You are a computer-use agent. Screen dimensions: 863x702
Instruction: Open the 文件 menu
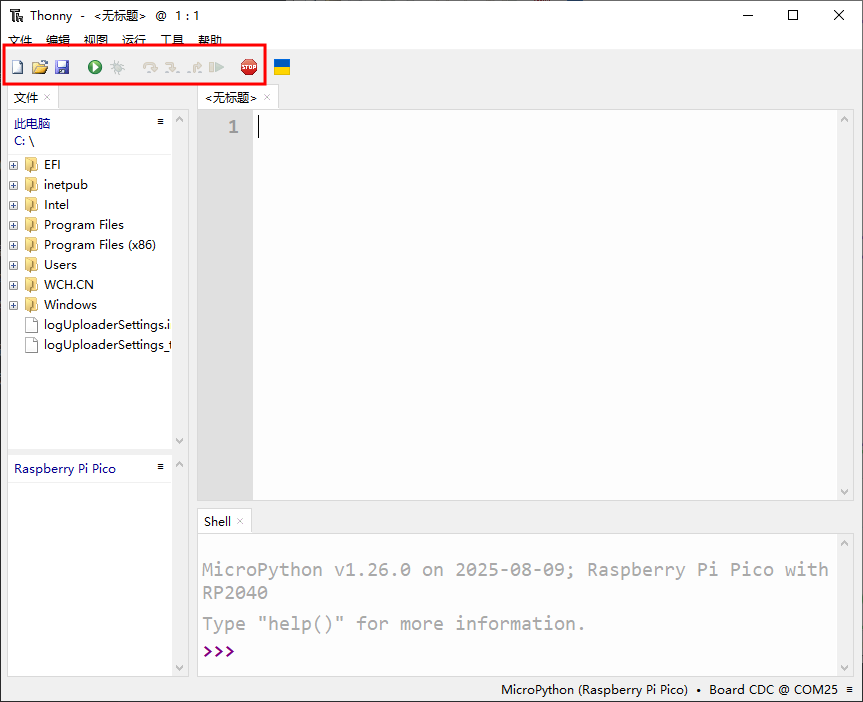20,40
